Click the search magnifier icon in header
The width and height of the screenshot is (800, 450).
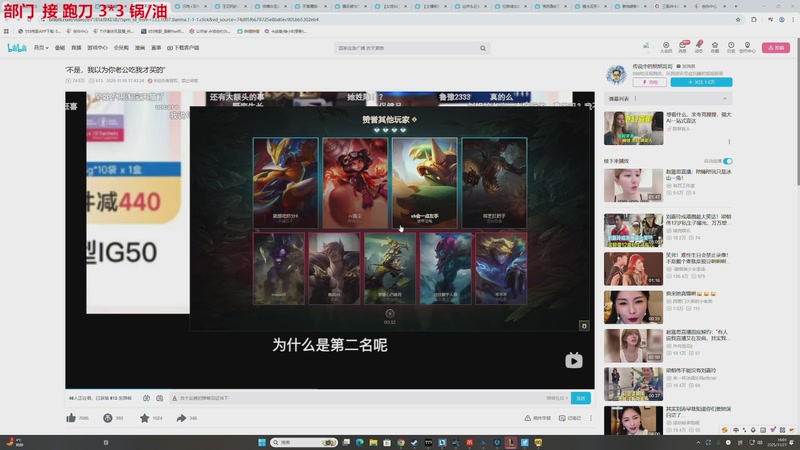(x=483, y=48)
